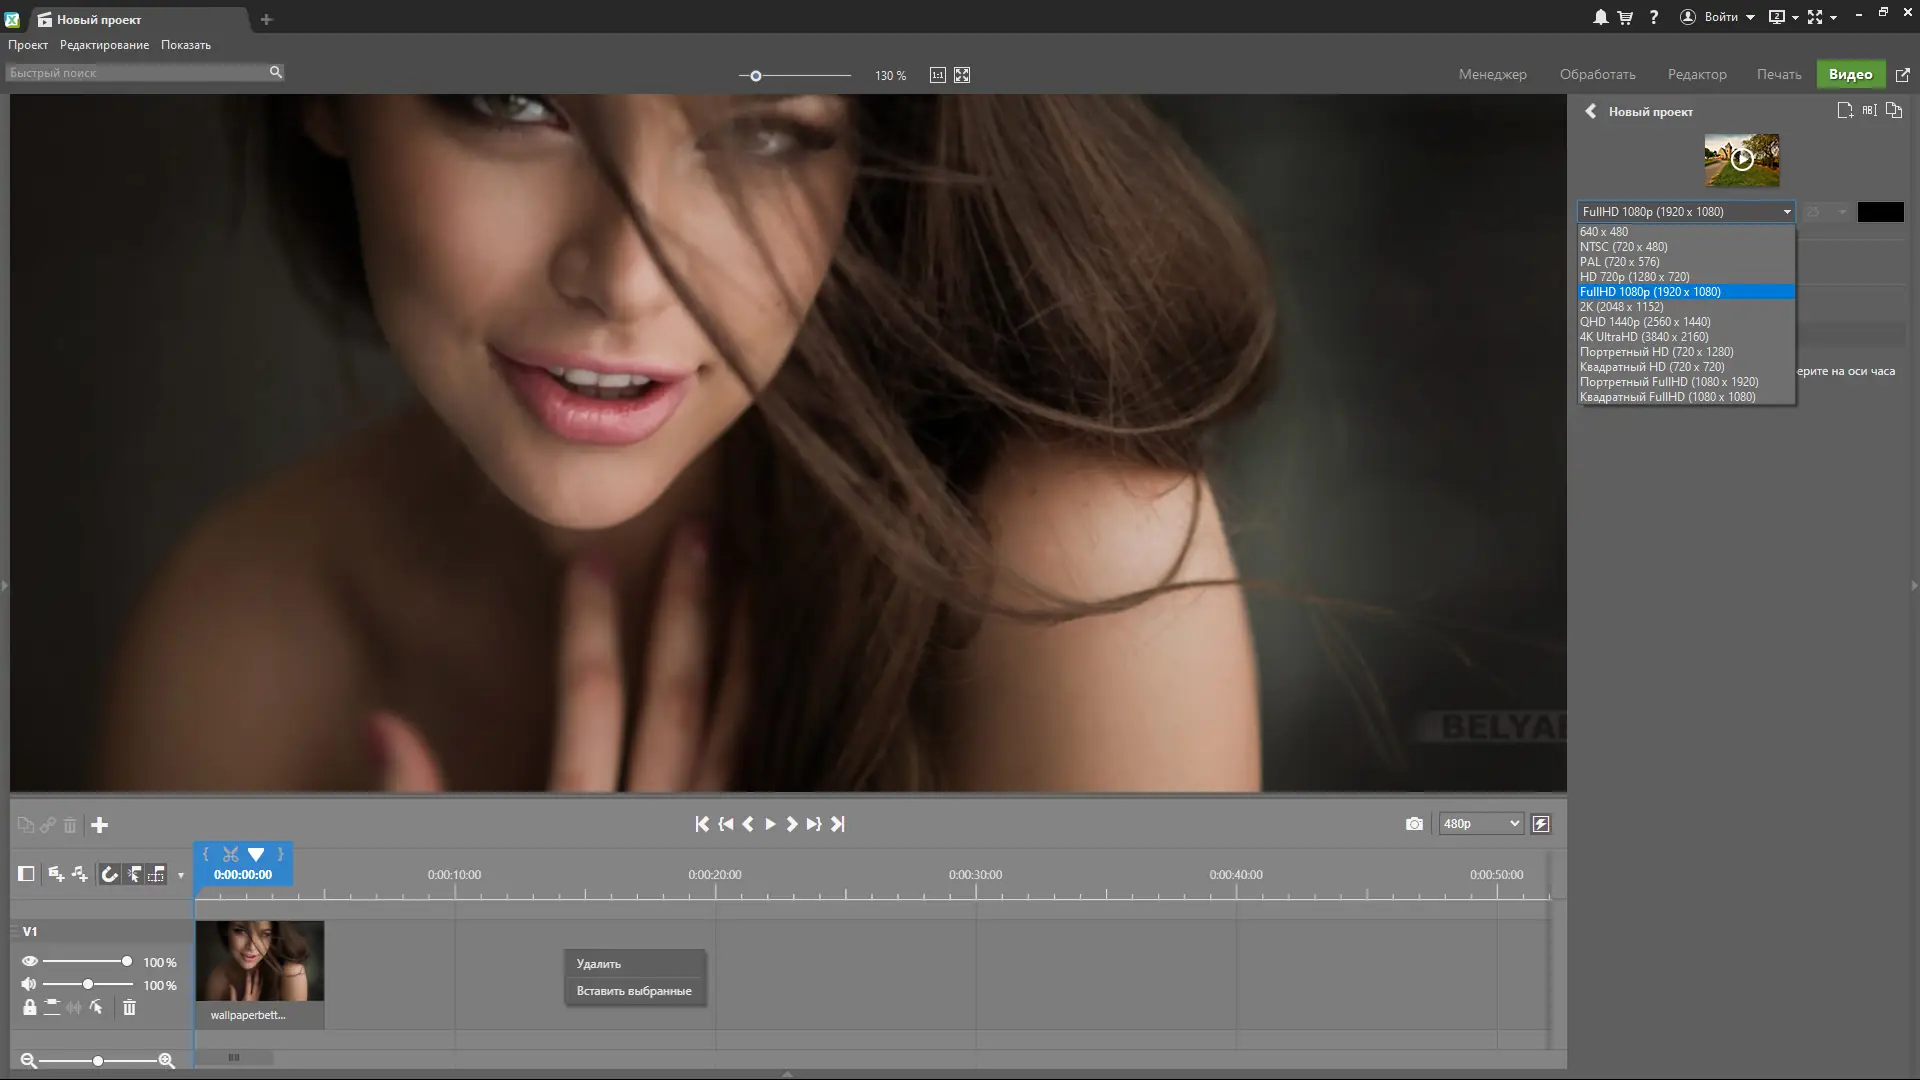Lock track V1 with the padlock icon

[28, 1008]
